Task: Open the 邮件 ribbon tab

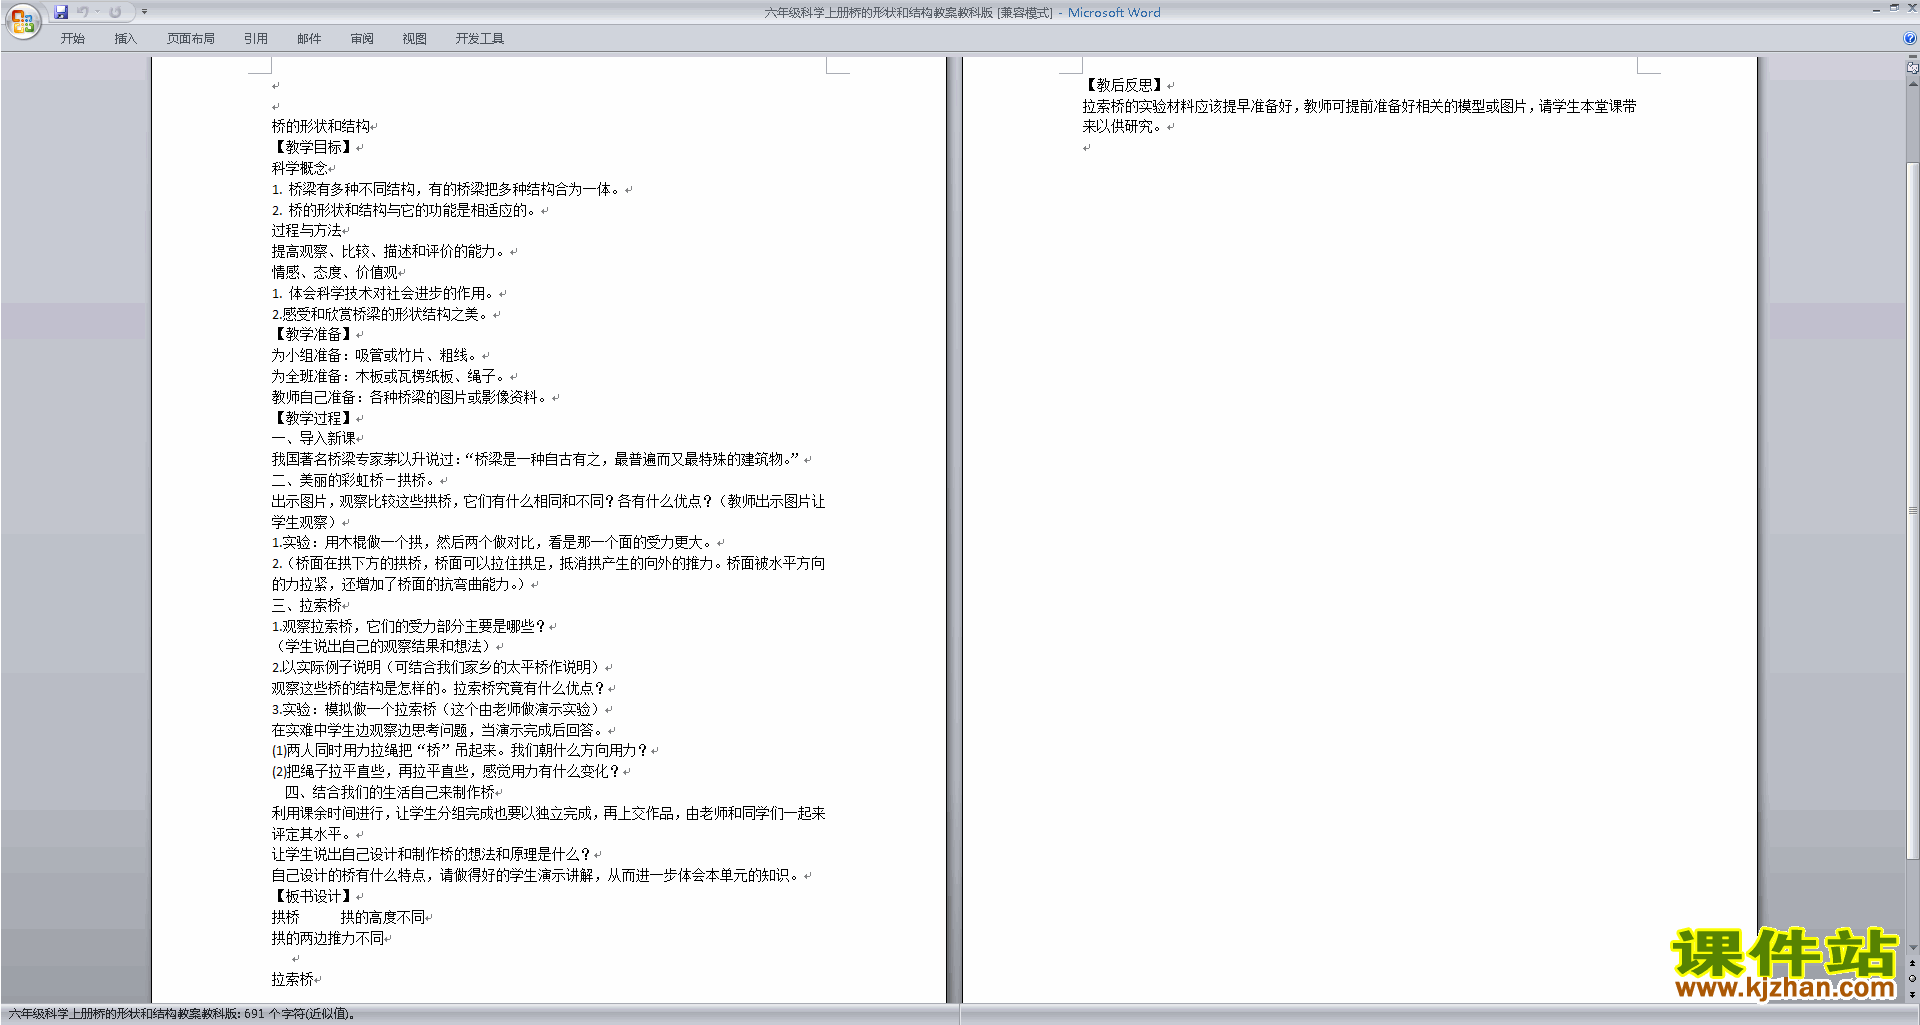Action: click(309, 39)
